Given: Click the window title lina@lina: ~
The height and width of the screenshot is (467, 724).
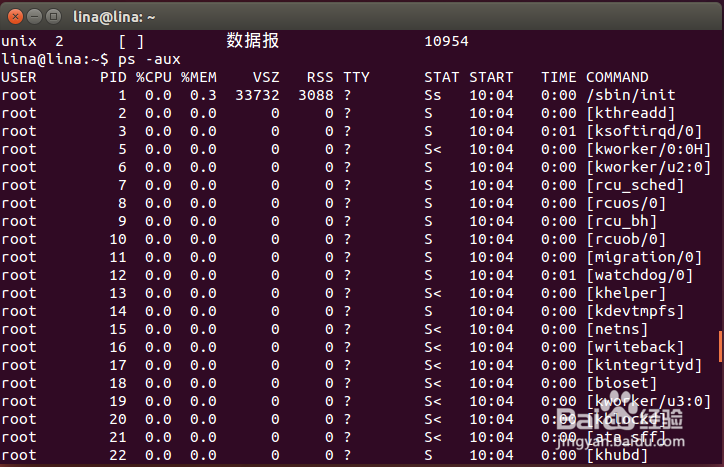Looking at the screenshot, I should tap(114, 17).
